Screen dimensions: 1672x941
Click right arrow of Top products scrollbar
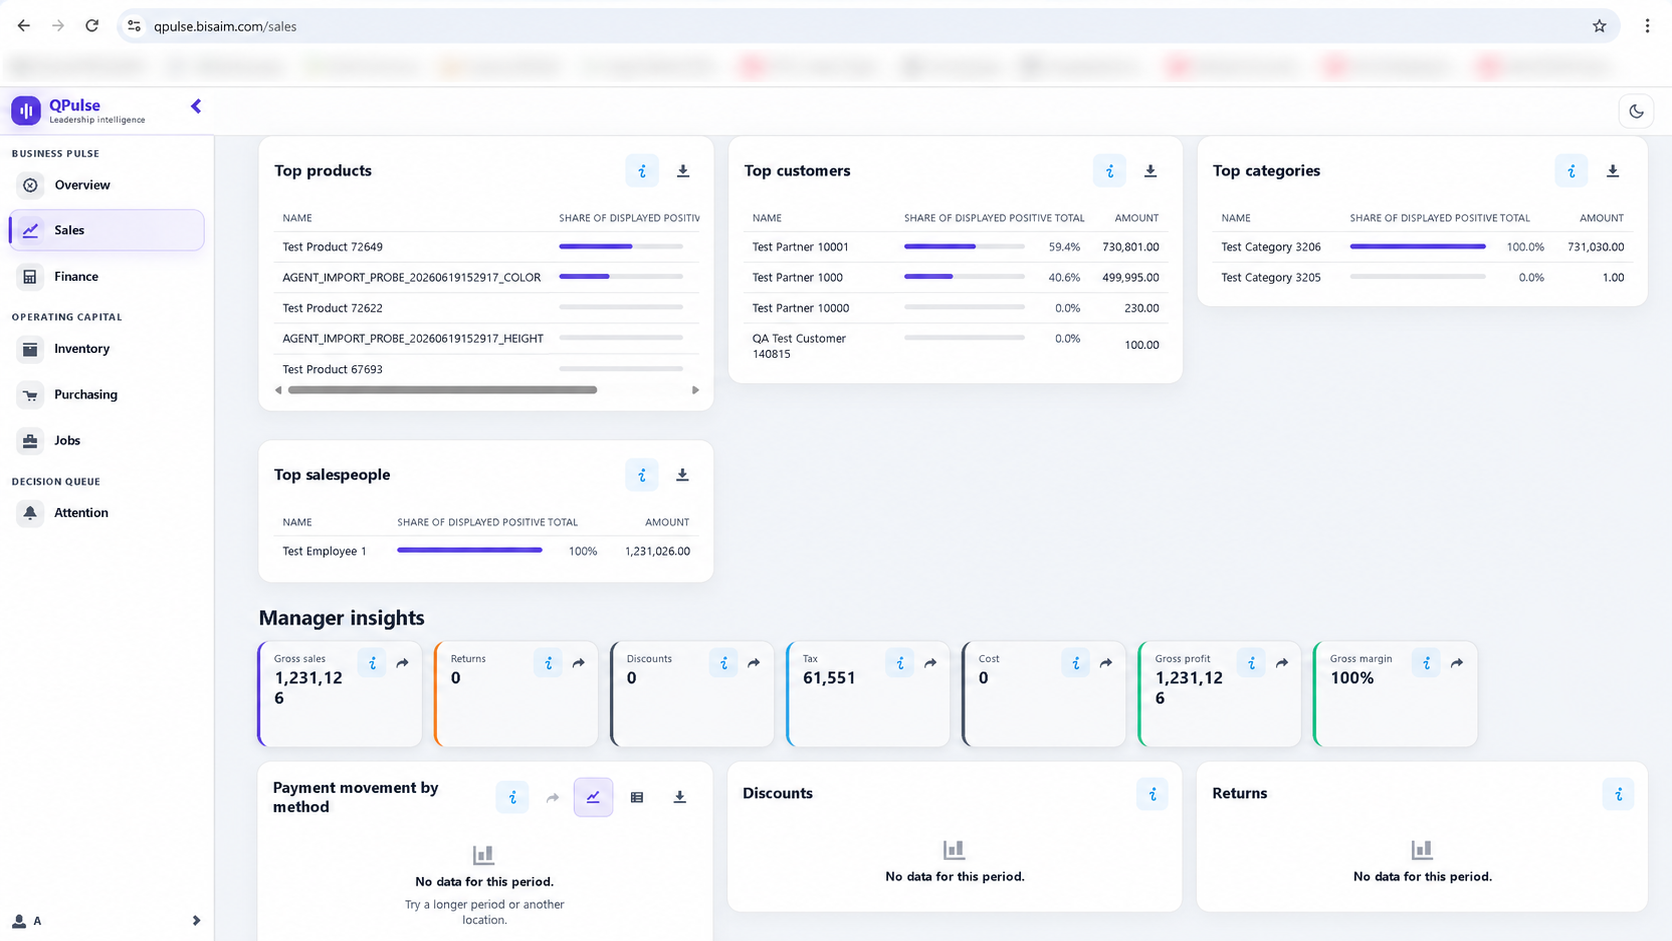695,390
